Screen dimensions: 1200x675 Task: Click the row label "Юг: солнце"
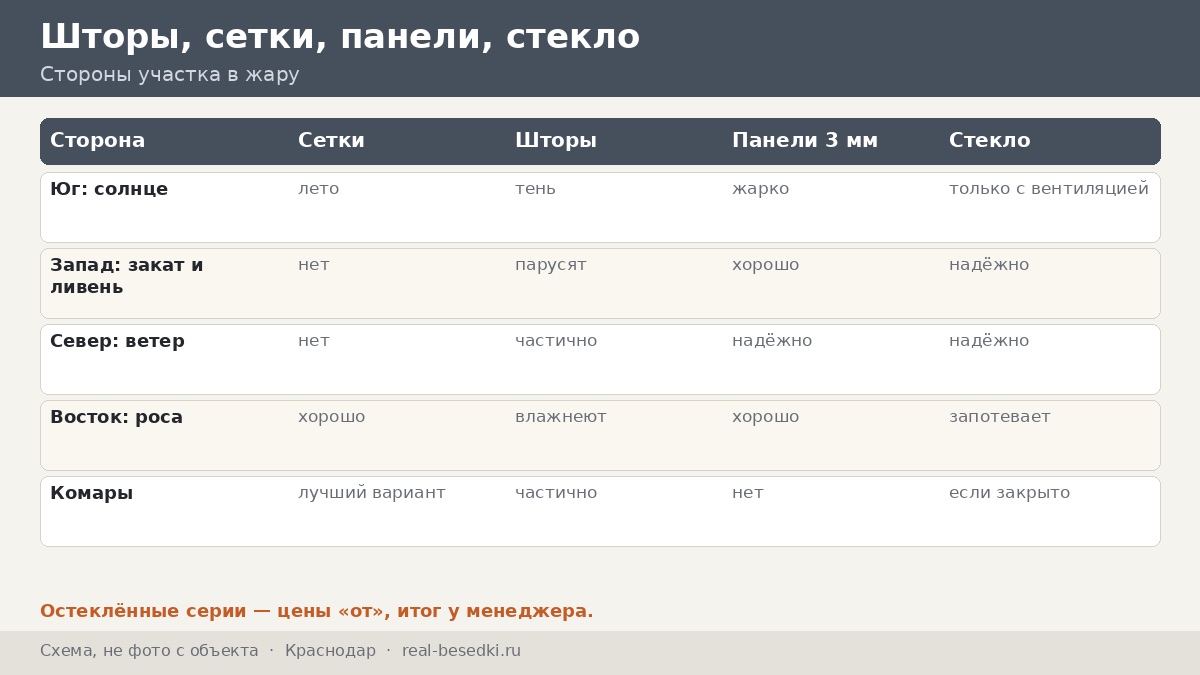[109, 189]
